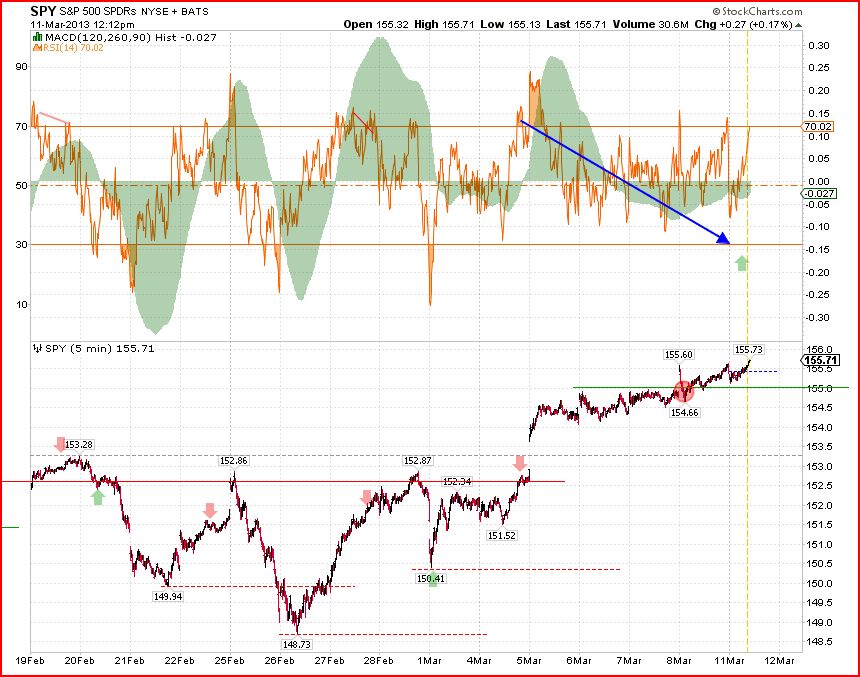Select the 154.0 price axis label

[821, 427]
